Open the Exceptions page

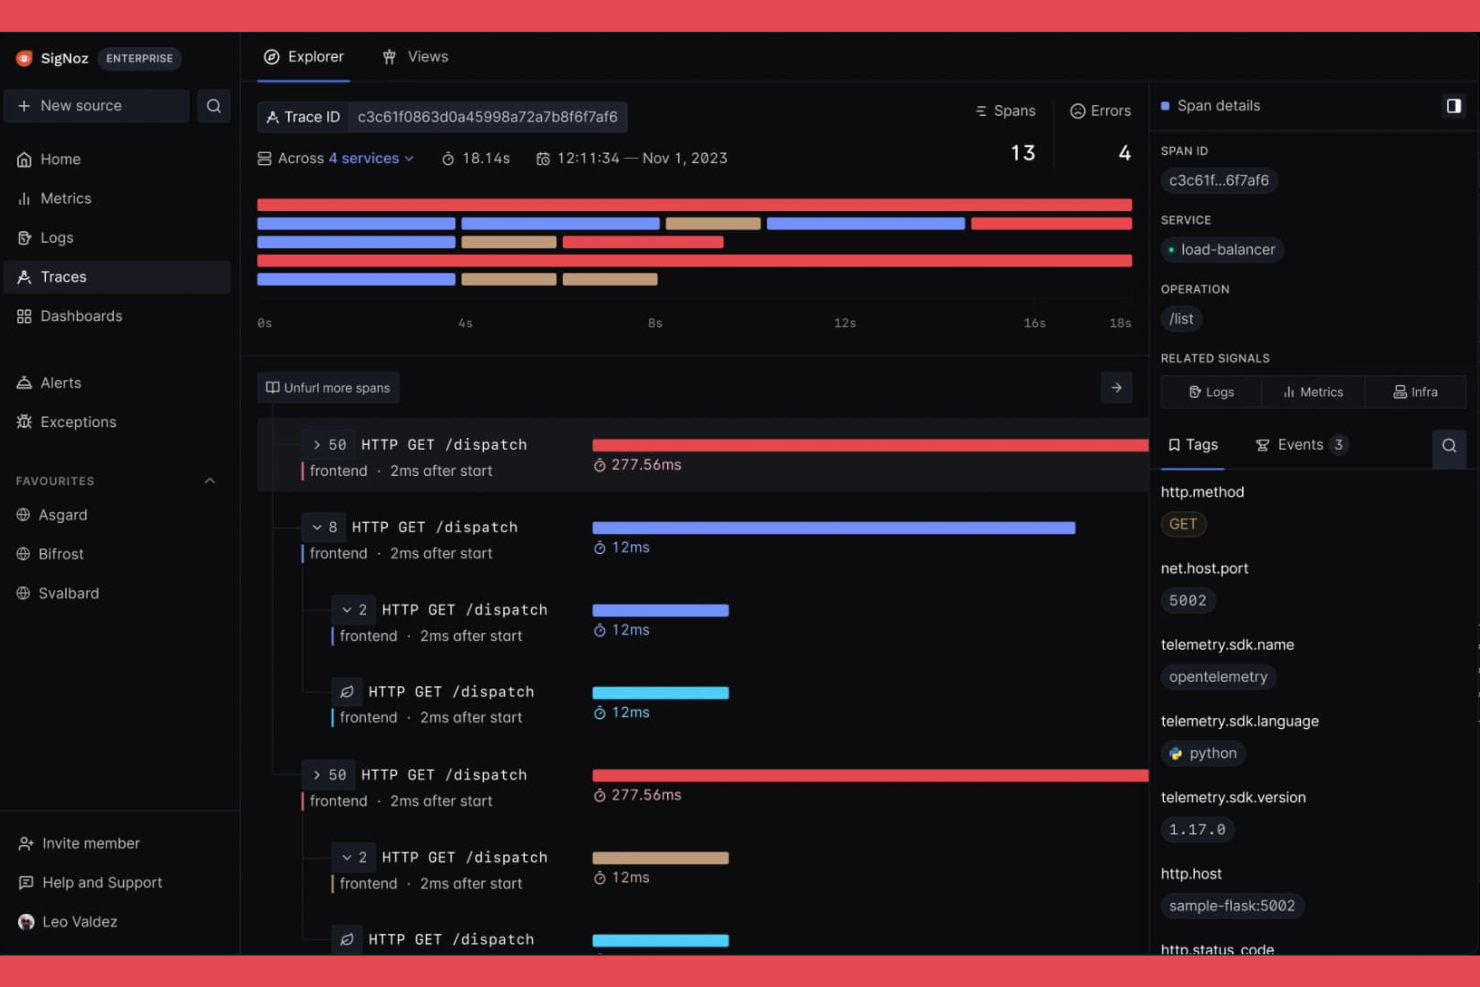point(77,421)
